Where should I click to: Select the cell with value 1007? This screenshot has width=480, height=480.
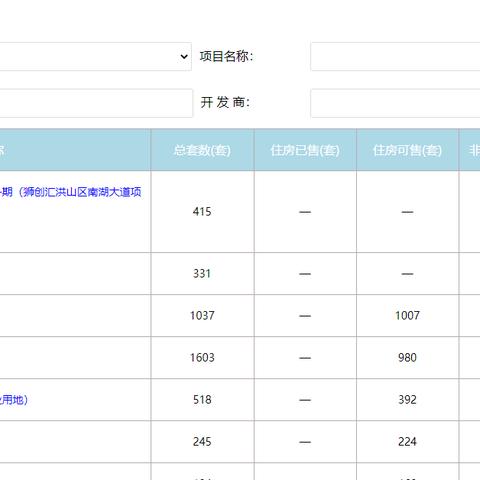pos(407,316)
